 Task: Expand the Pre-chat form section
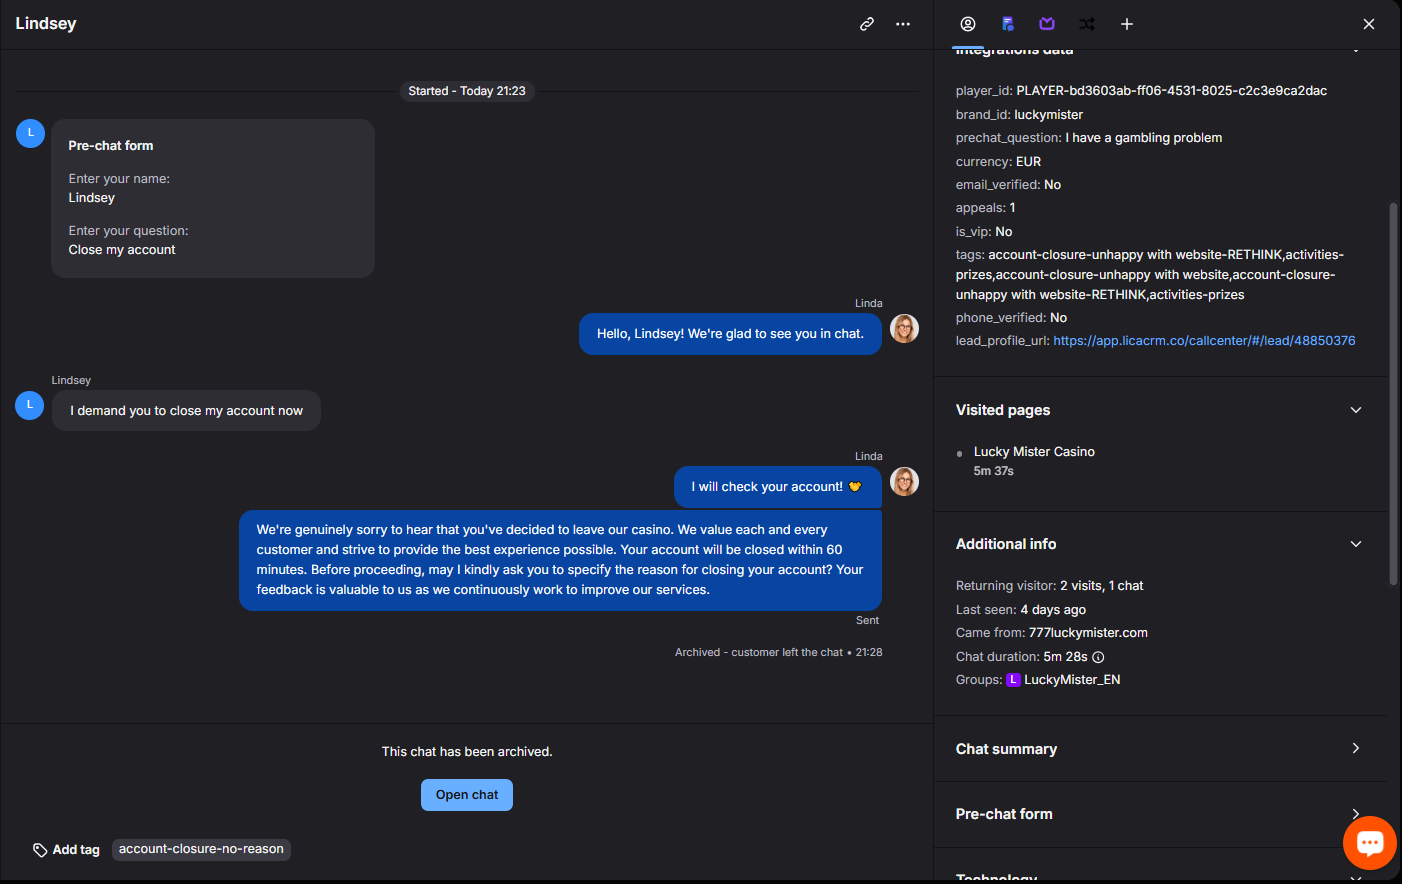tap(1356, 814)
